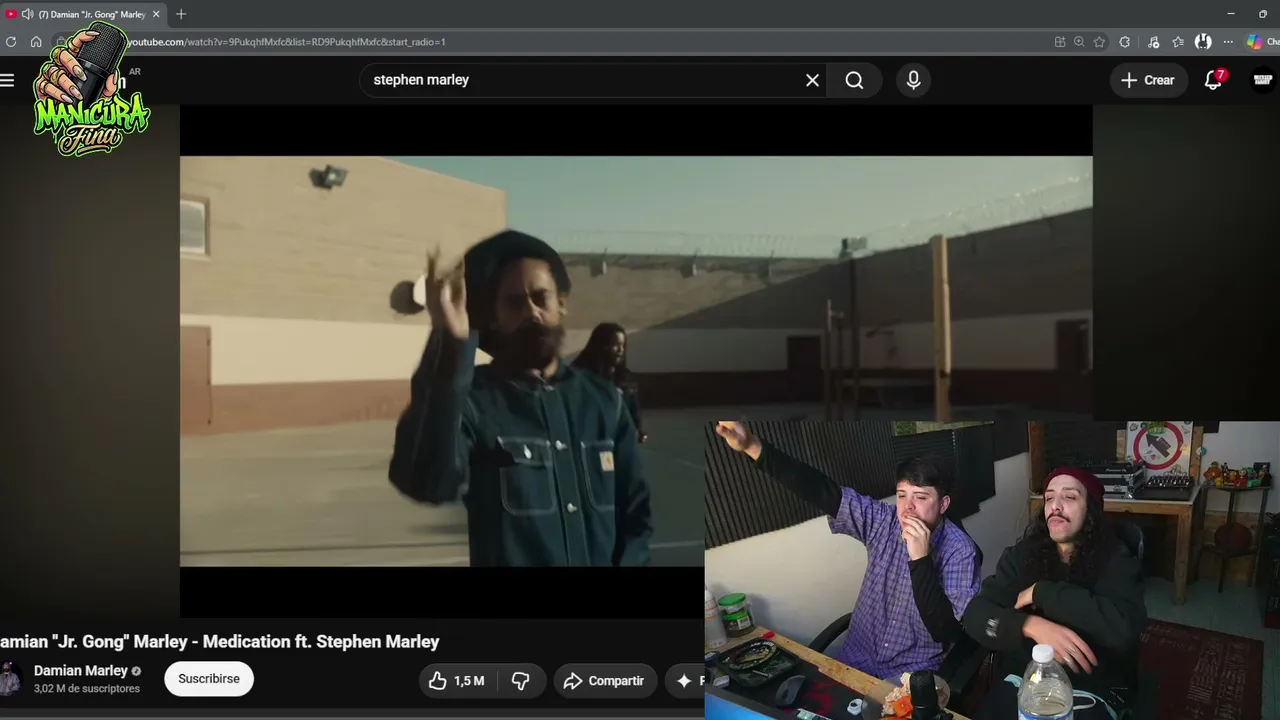Reload the page with the refresh icon
This screenshot has width=1280, height=720.
[11, 42]
